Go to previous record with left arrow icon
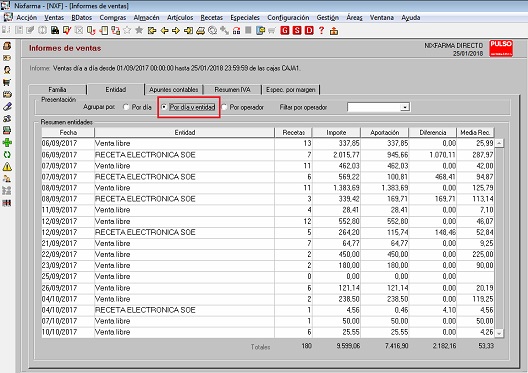Screen dimensions: 528x373 (x=164, y=31)
